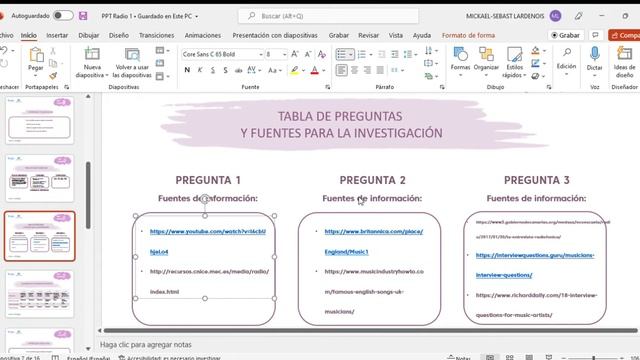Increase font size with the larger A
This screenshot has width=640, height=360.
(295, 54)
